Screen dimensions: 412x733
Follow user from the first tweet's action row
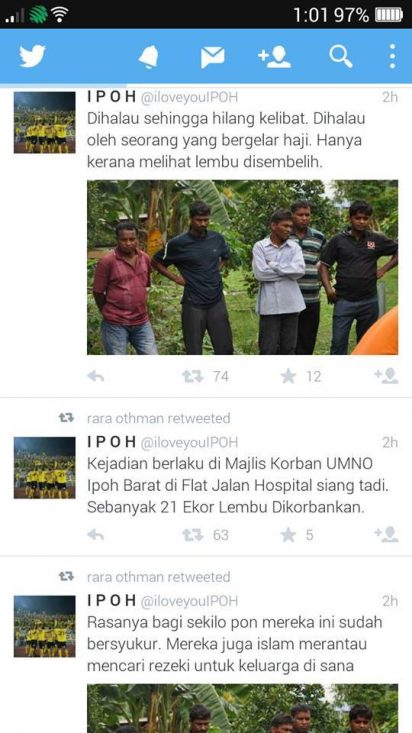click(x=386, y=376)
